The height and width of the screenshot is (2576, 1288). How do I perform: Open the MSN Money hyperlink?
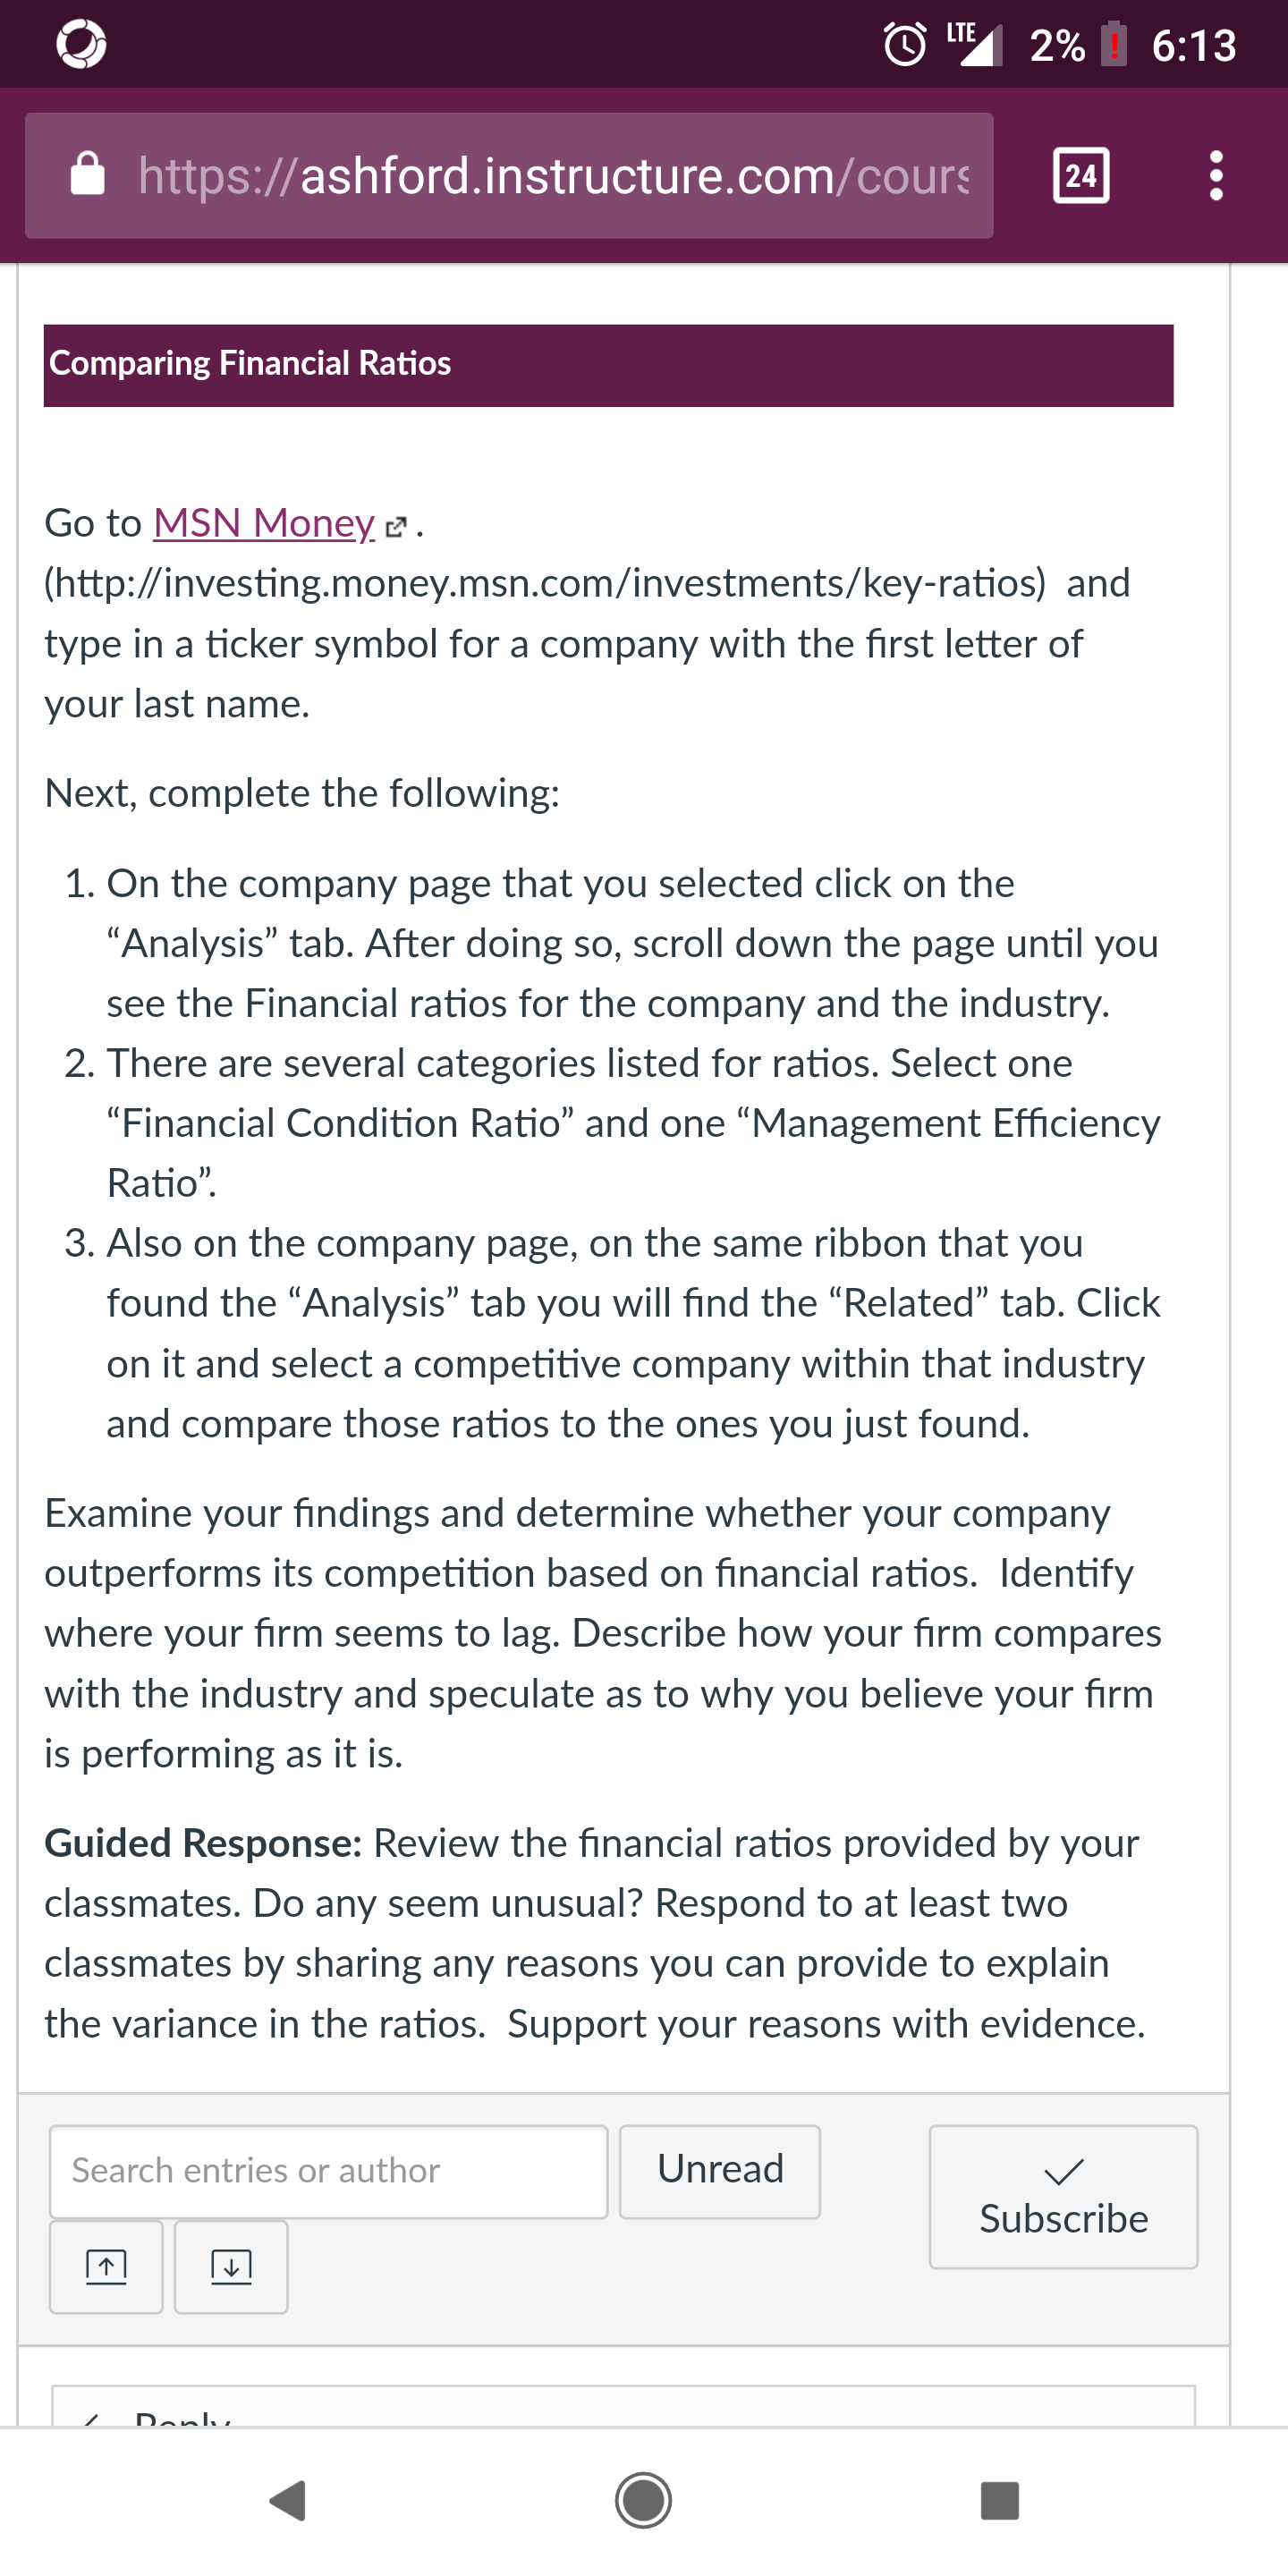264,522
